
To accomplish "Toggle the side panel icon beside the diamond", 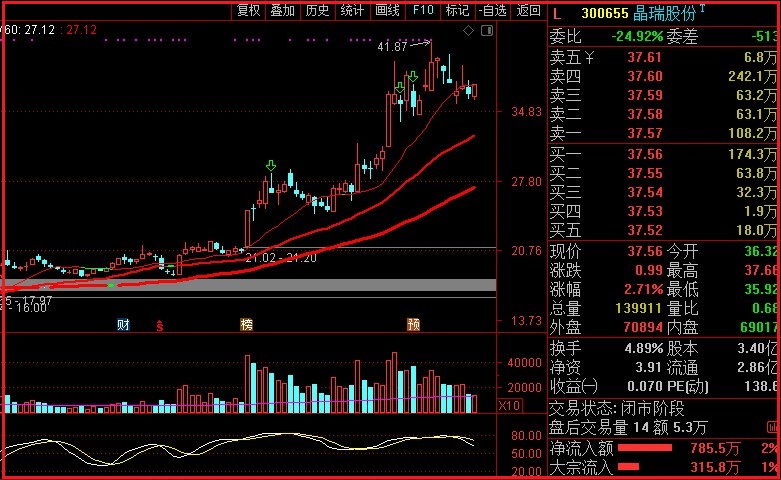I will 487,31.
